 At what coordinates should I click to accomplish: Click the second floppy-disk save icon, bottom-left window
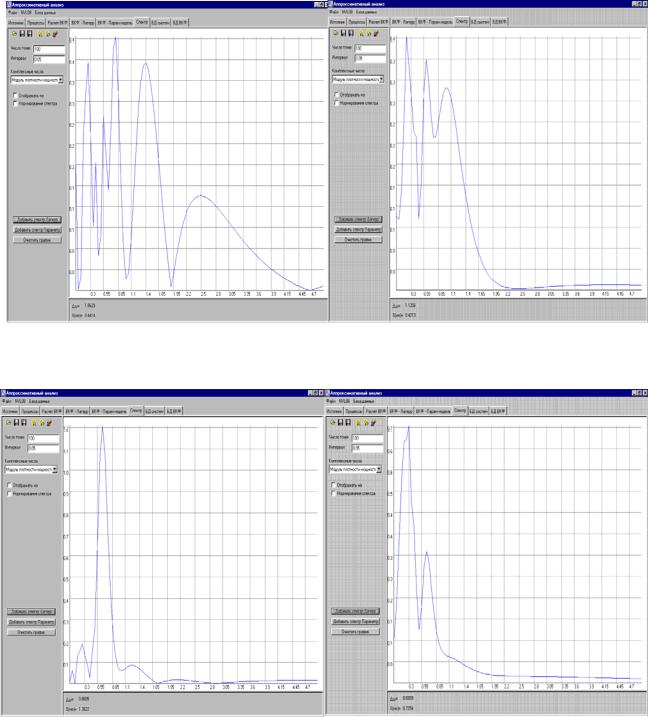click(24, 422)
